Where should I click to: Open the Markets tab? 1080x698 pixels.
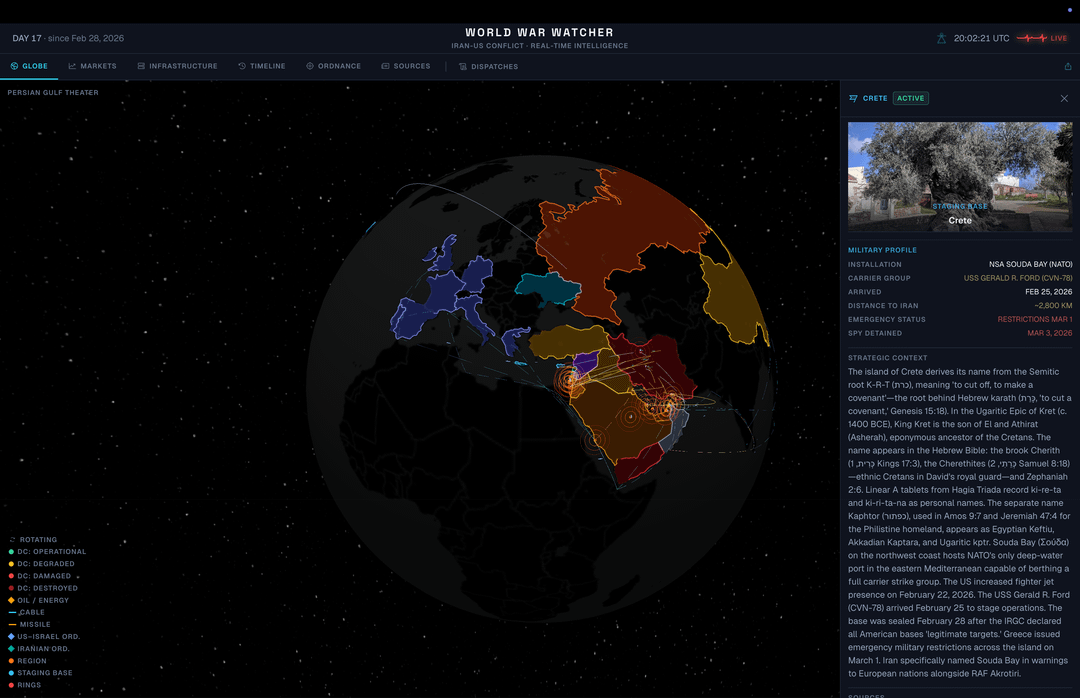click(92, 66)
